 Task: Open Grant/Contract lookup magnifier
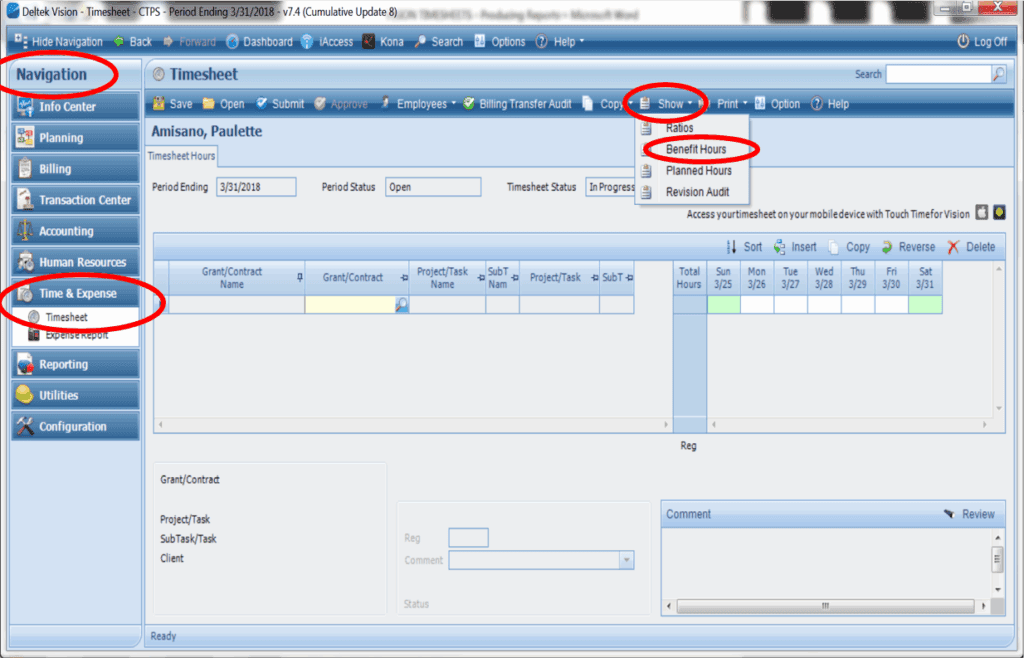point(402,305)
